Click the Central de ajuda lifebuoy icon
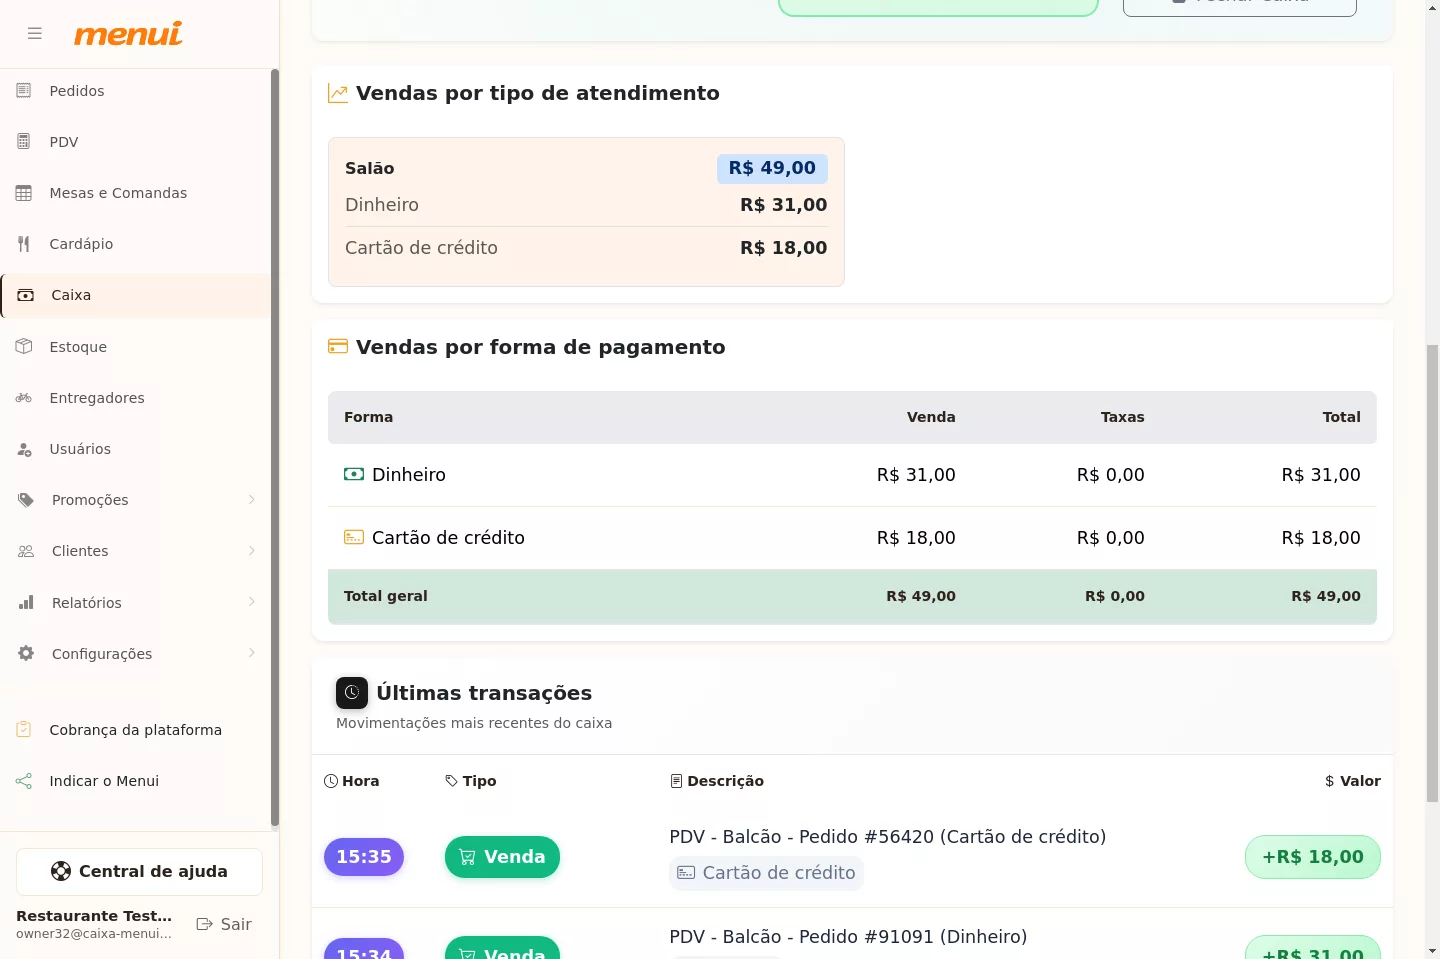The height and width of the screenshot is (959, 1440). [x=61, y=871]
